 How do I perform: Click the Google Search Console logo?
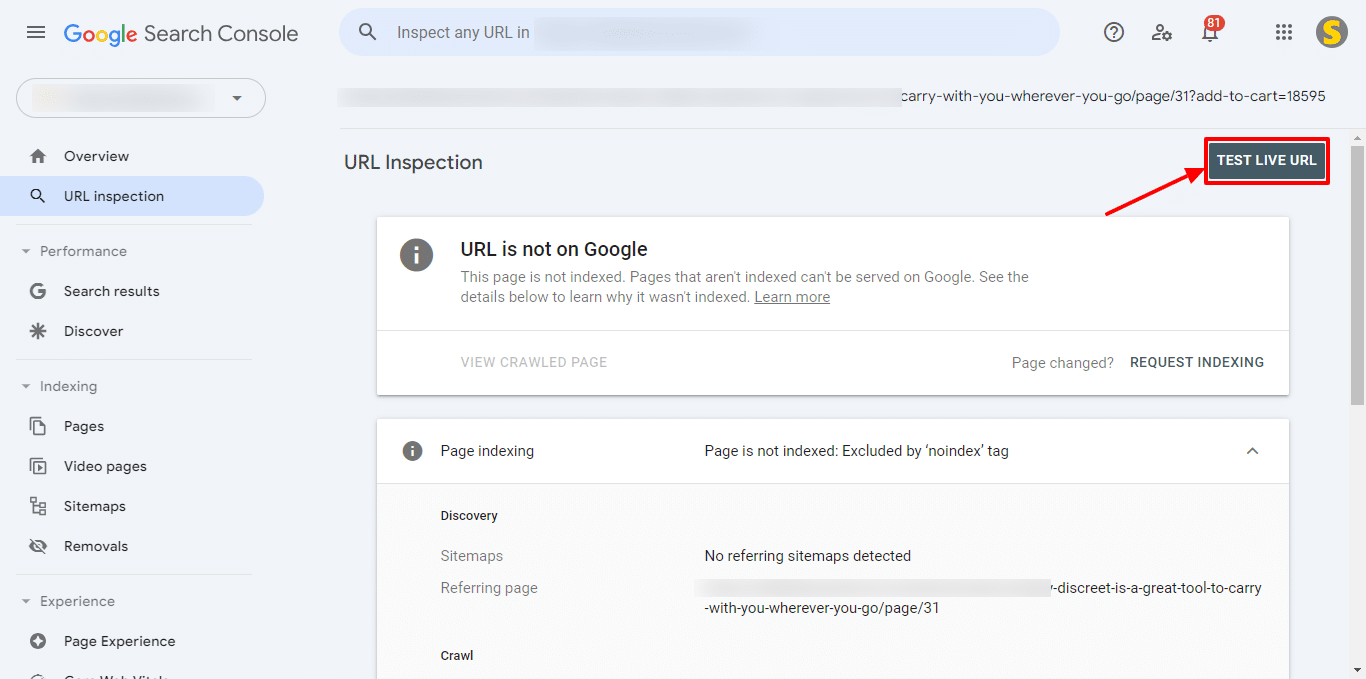(x=181, y=33)
